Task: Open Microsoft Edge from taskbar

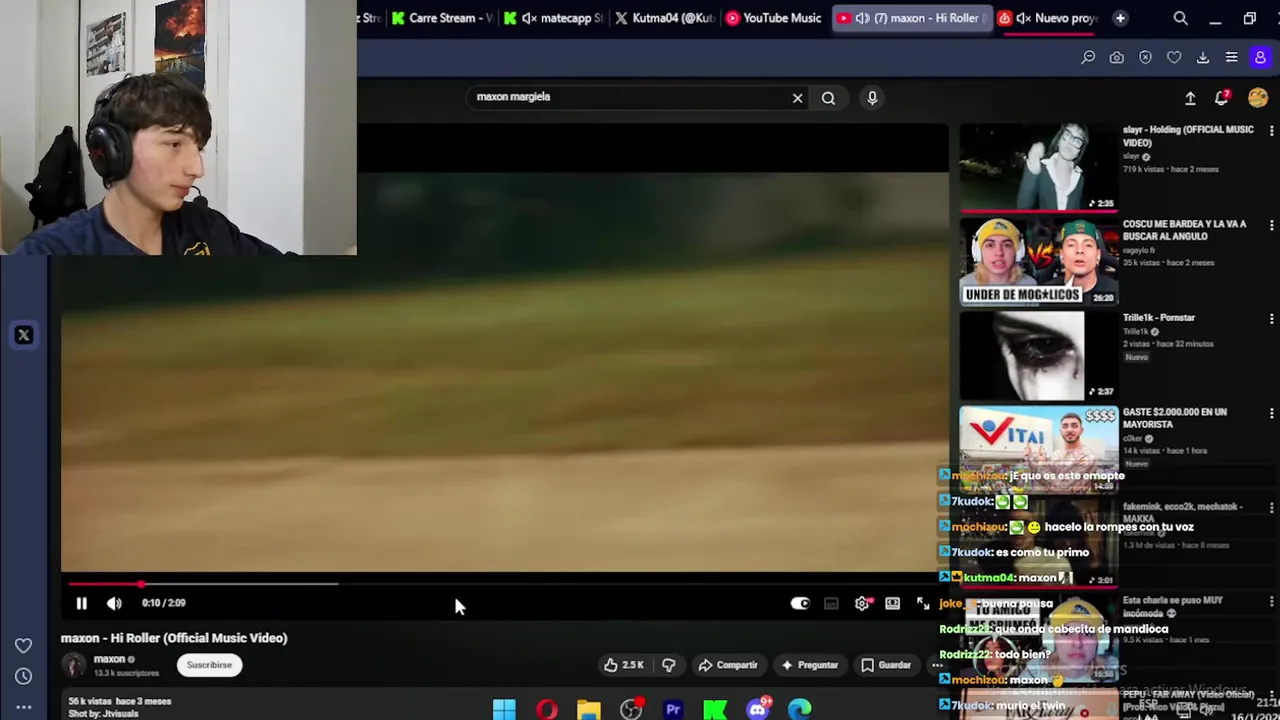Action: [800, 709]
